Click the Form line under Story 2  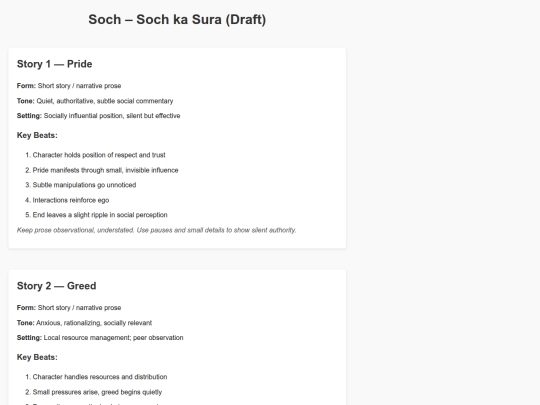tap(69, 308)
